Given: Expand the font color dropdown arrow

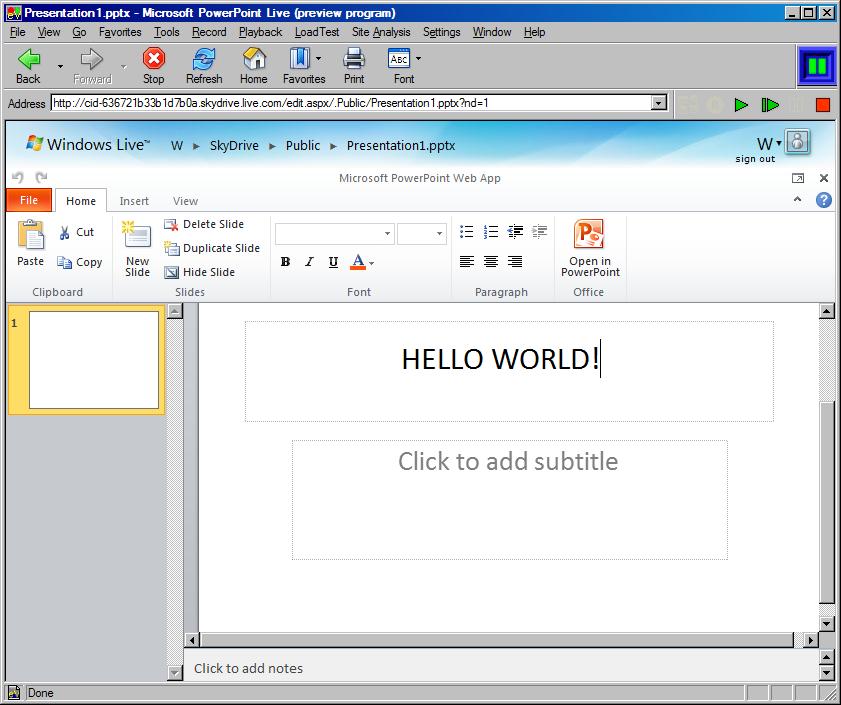Looking at the screenshot, I should pyautogui.click(x=371, y=263).
